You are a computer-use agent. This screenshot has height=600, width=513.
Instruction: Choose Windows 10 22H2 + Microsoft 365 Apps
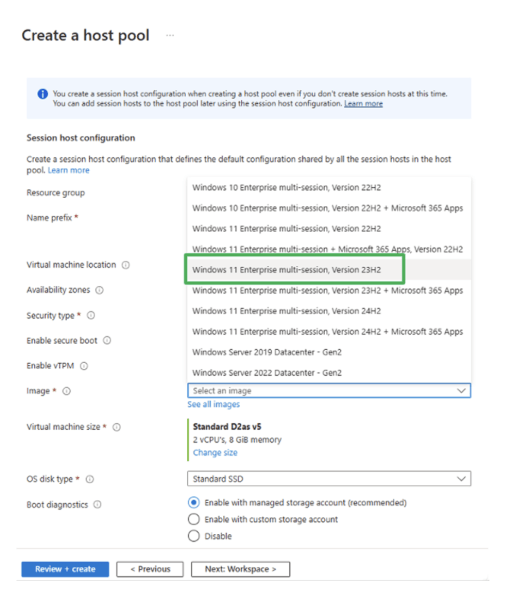click(x=329, y=208)
